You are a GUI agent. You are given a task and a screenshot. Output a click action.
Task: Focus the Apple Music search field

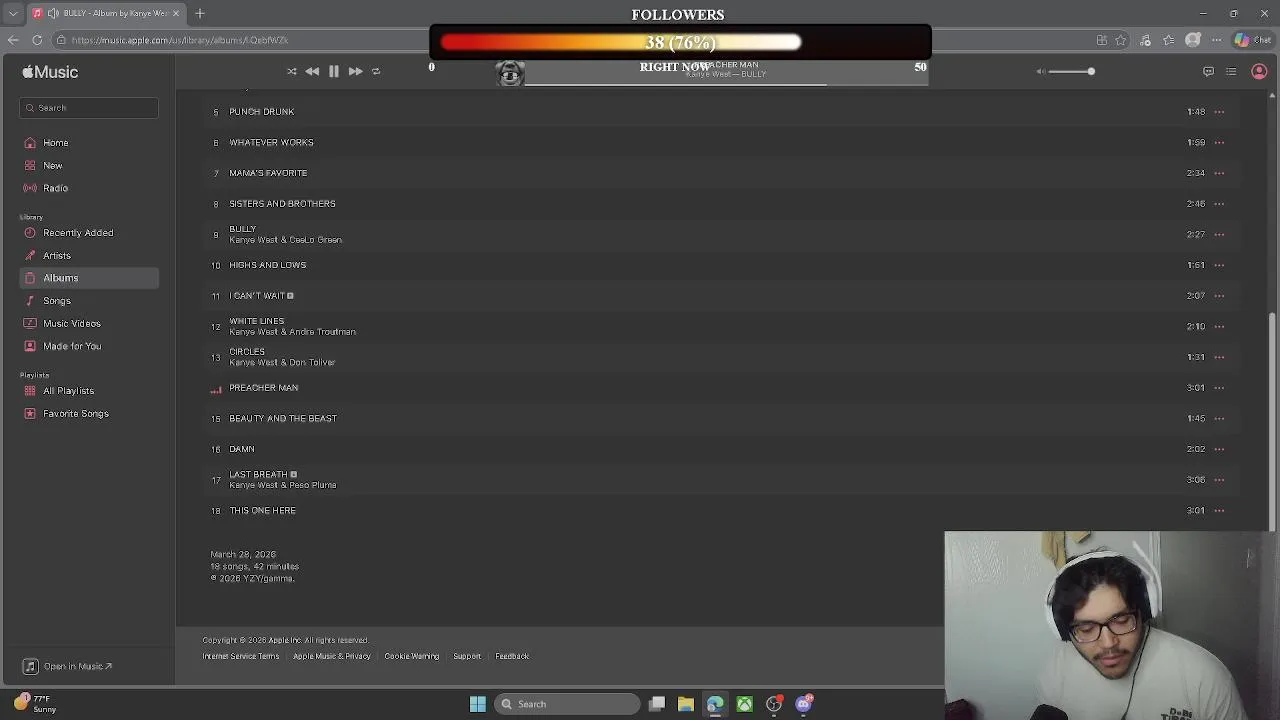click(x=89, y=108)
